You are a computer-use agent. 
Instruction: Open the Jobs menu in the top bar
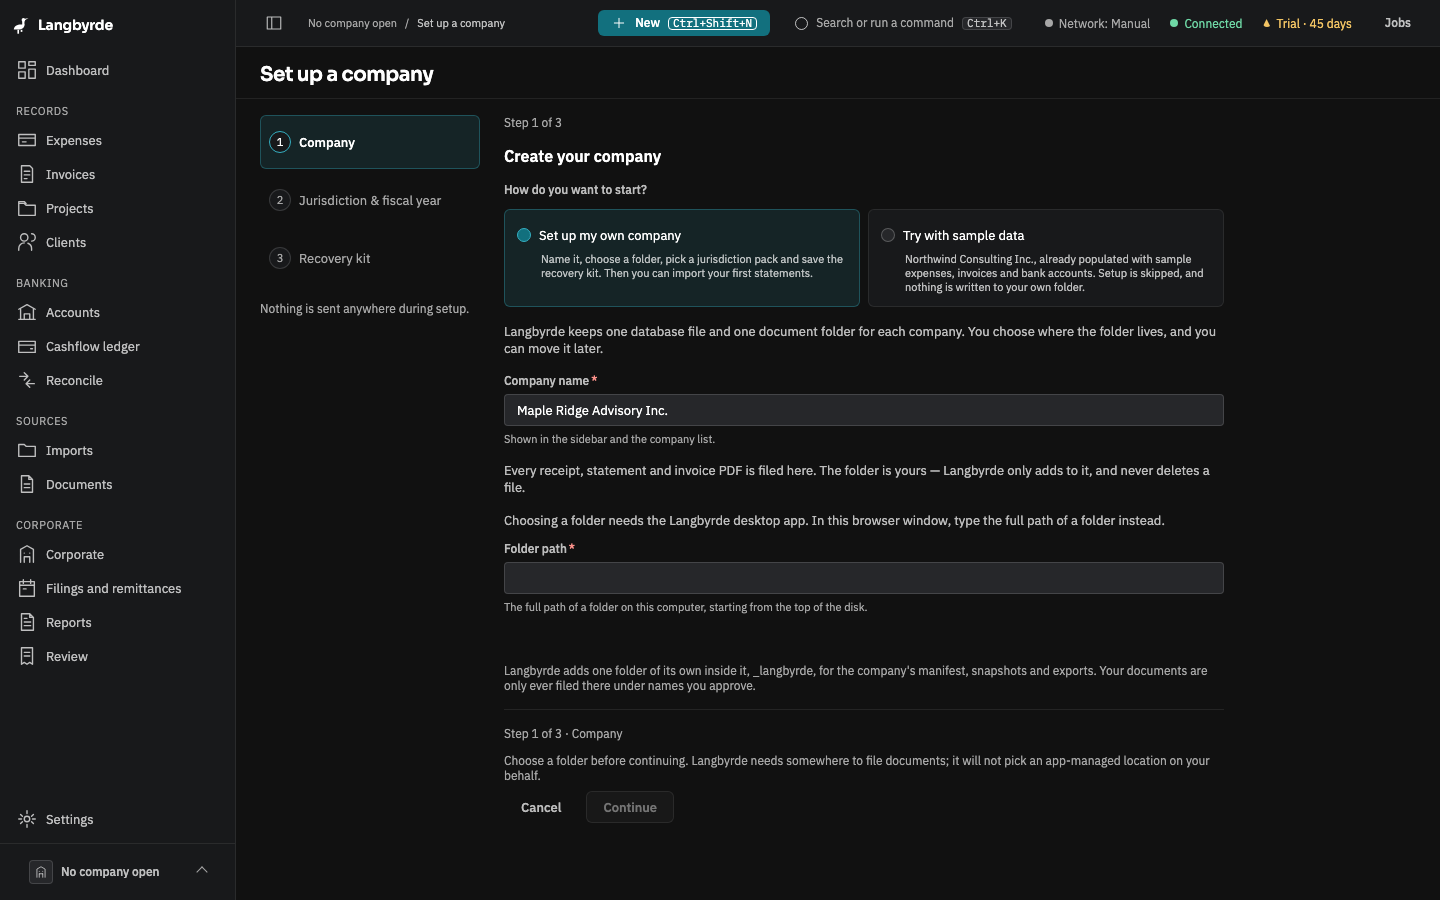(x=1398, y=23)
